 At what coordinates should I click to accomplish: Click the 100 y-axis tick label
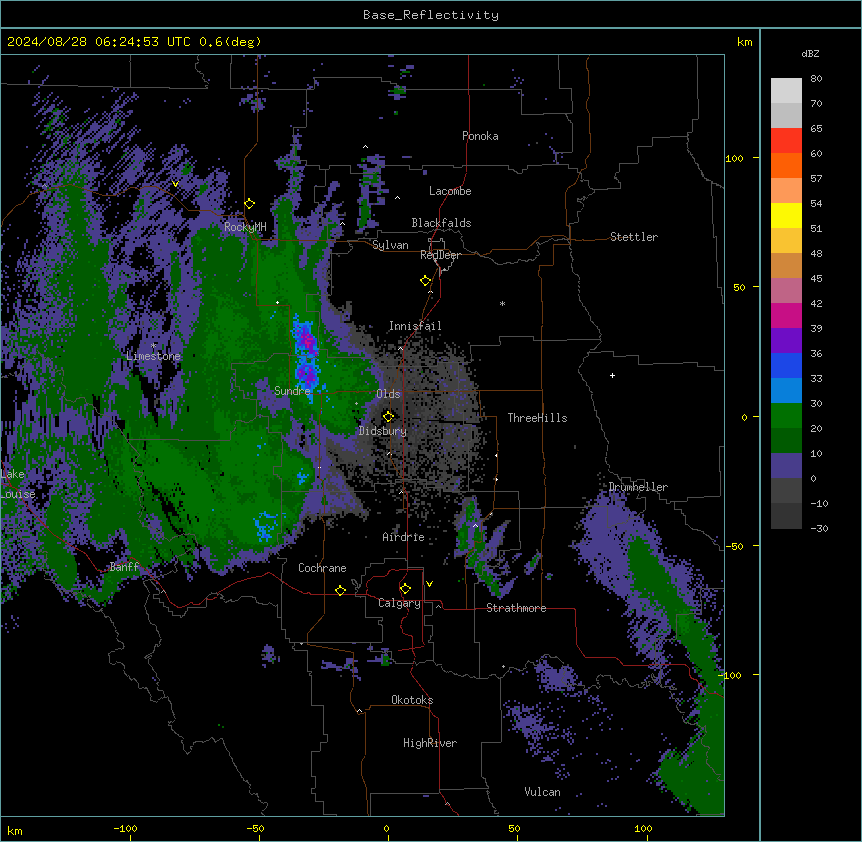tap(734, 158)
